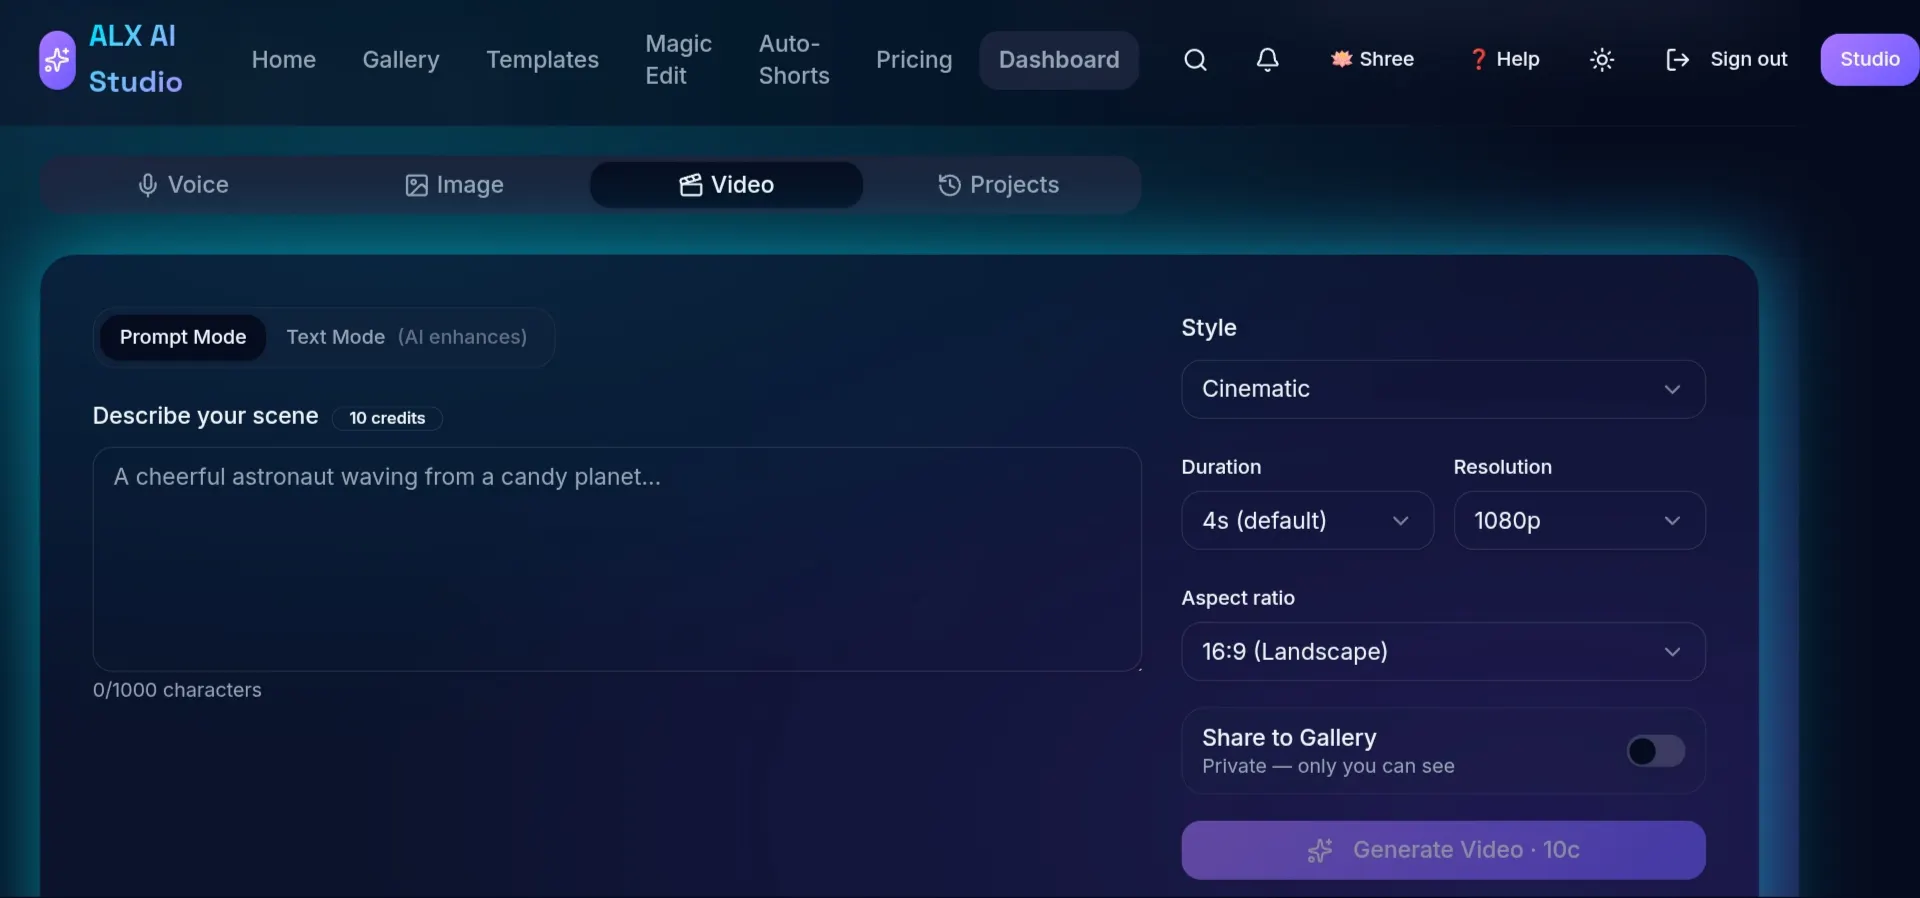
Task: Toggle the light/dark theme sun icon
Action: [x=1602, y=60]
